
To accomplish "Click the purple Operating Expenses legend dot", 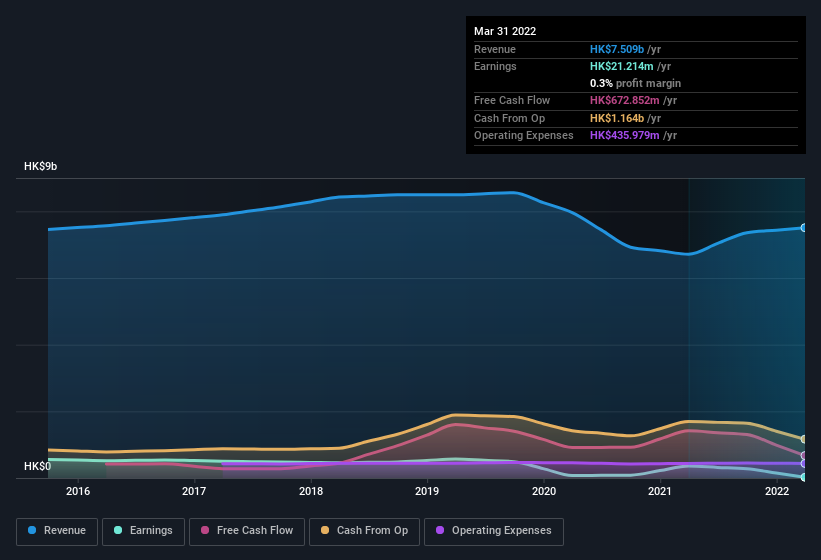I will 440,530.
